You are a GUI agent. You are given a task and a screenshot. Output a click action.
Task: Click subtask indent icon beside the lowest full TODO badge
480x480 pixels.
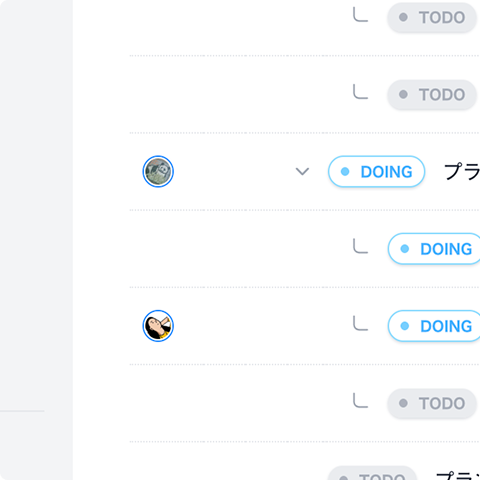[361, 401]
